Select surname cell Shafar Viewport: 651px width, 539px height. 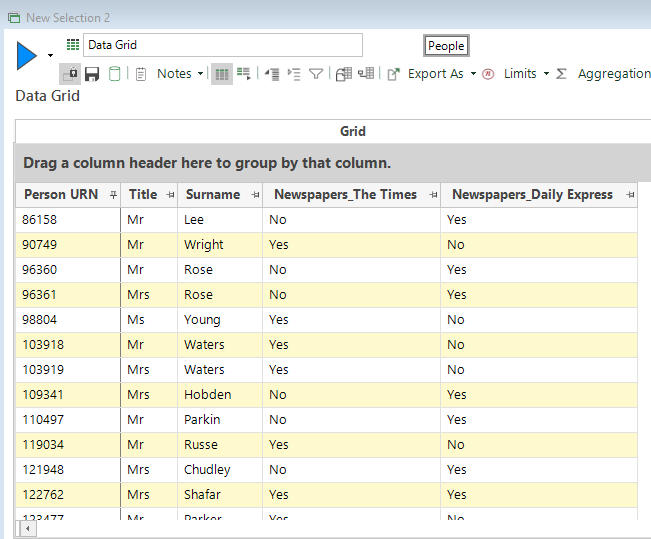220,495
